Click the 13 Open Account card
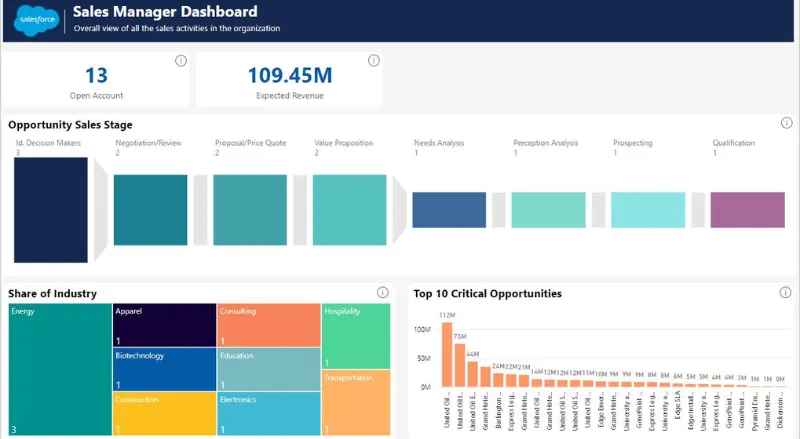Image resolution: width=800 pixels, height=439 pixels. 95,79
